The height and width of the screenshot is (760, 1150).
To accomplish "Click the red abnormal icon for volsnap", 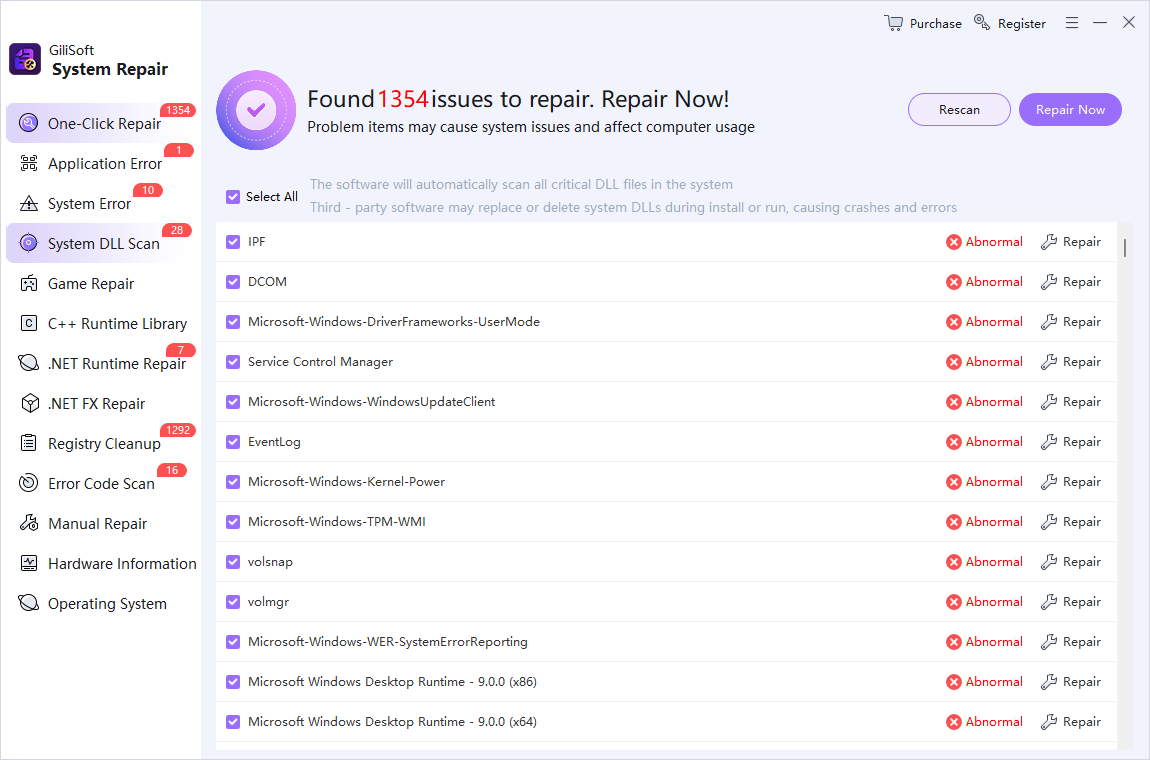I will pyautogui.click(x=953, y=562).
